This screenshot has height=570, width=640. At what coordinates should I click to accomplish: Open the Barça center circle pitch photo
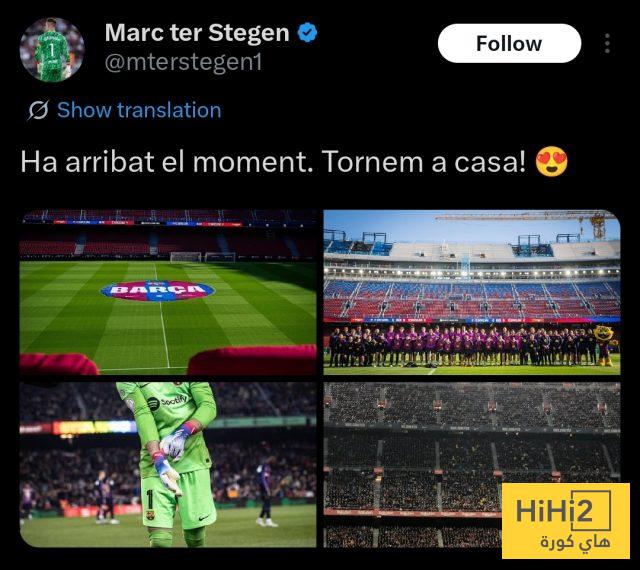pyautogui.click(x=168, y=292)
